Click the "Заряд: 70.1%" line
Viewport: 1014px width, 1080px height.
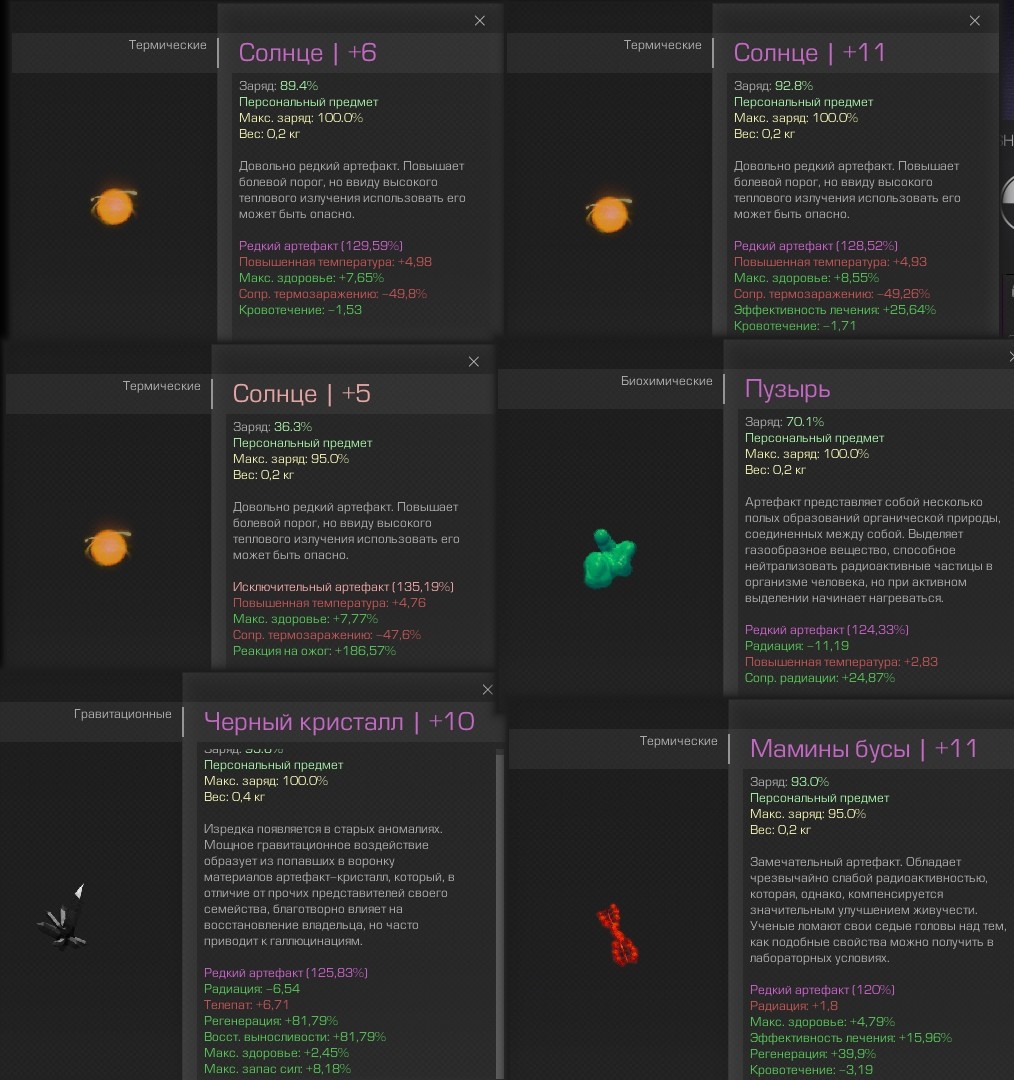tap(784, 422)
